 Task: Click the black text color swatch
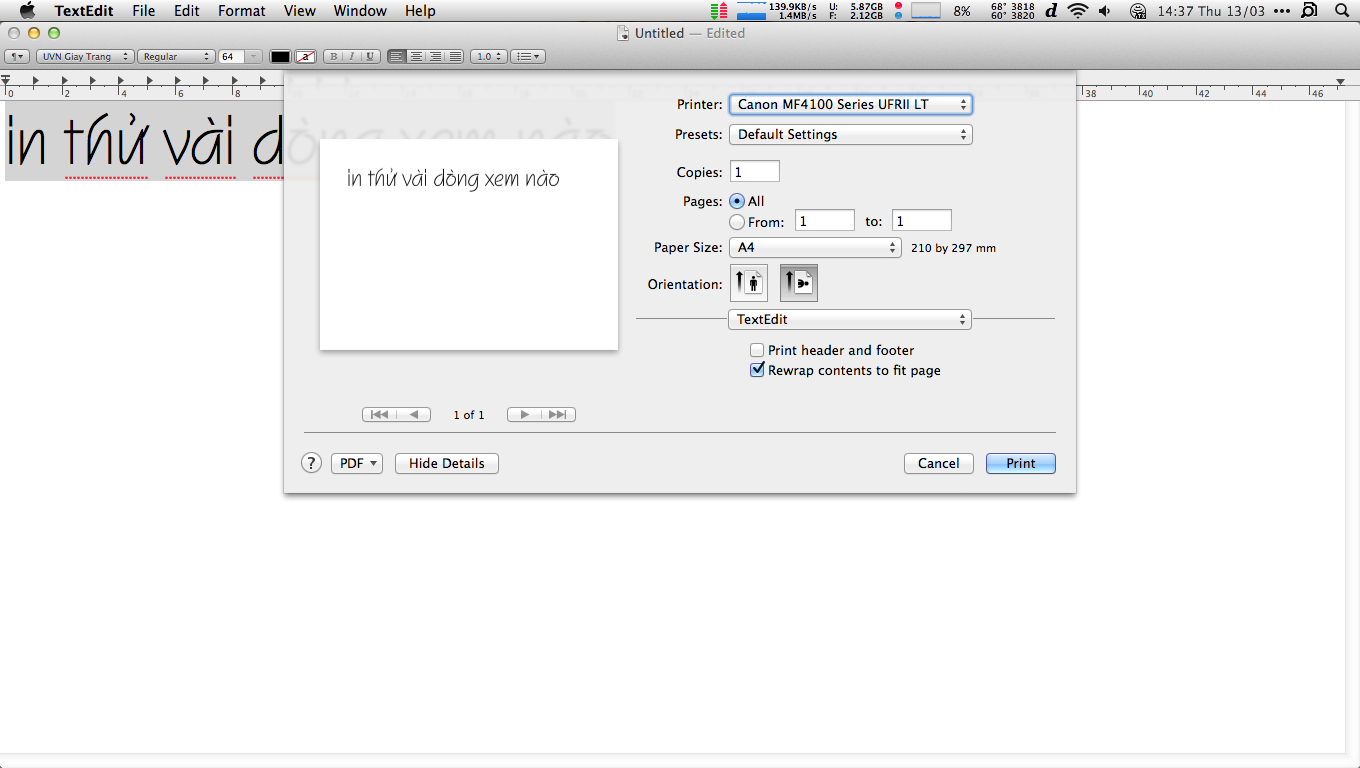(281, 57)
